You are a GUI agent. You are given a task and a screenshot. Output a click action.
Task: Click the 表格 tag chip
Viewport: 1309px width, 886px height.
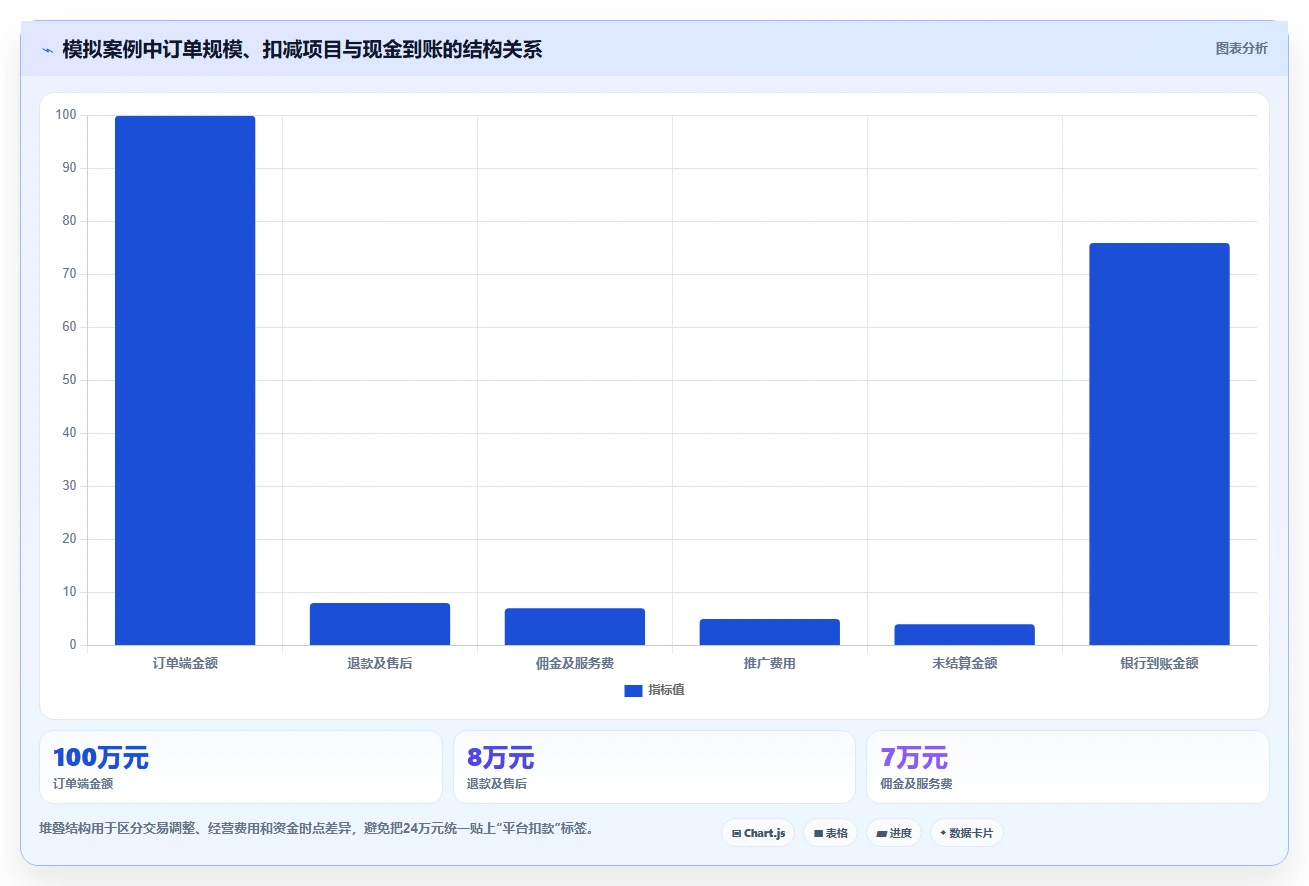[830, 833]
